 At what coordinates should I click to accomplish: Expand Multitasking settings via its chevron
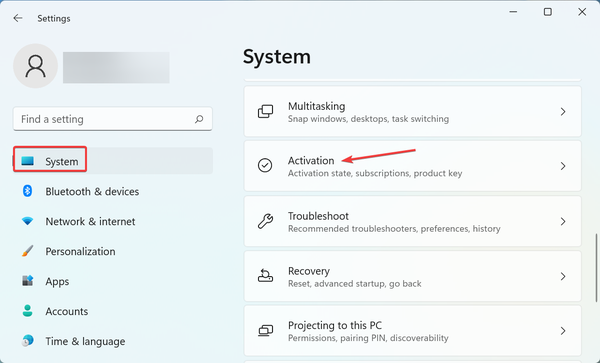pos(563,112)
